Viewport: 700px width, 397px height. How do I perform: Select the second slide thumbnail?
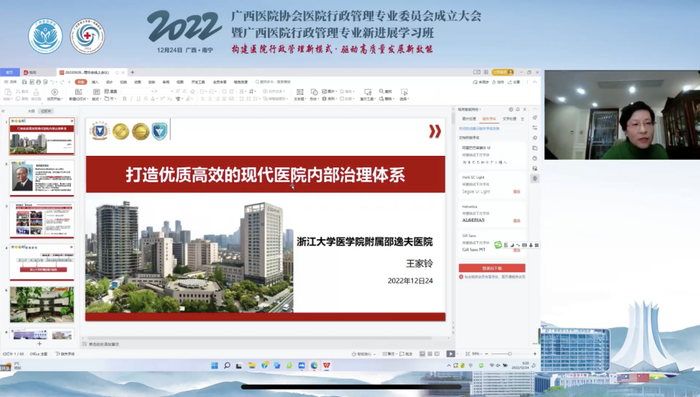click(42, 178)
